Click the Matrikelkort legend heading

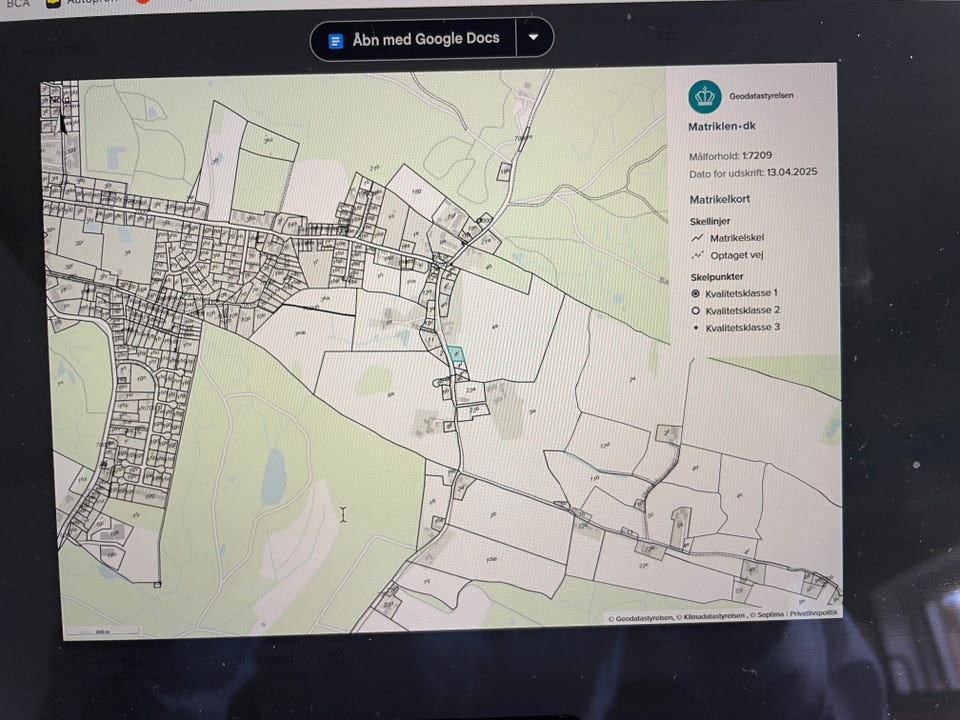719,200
